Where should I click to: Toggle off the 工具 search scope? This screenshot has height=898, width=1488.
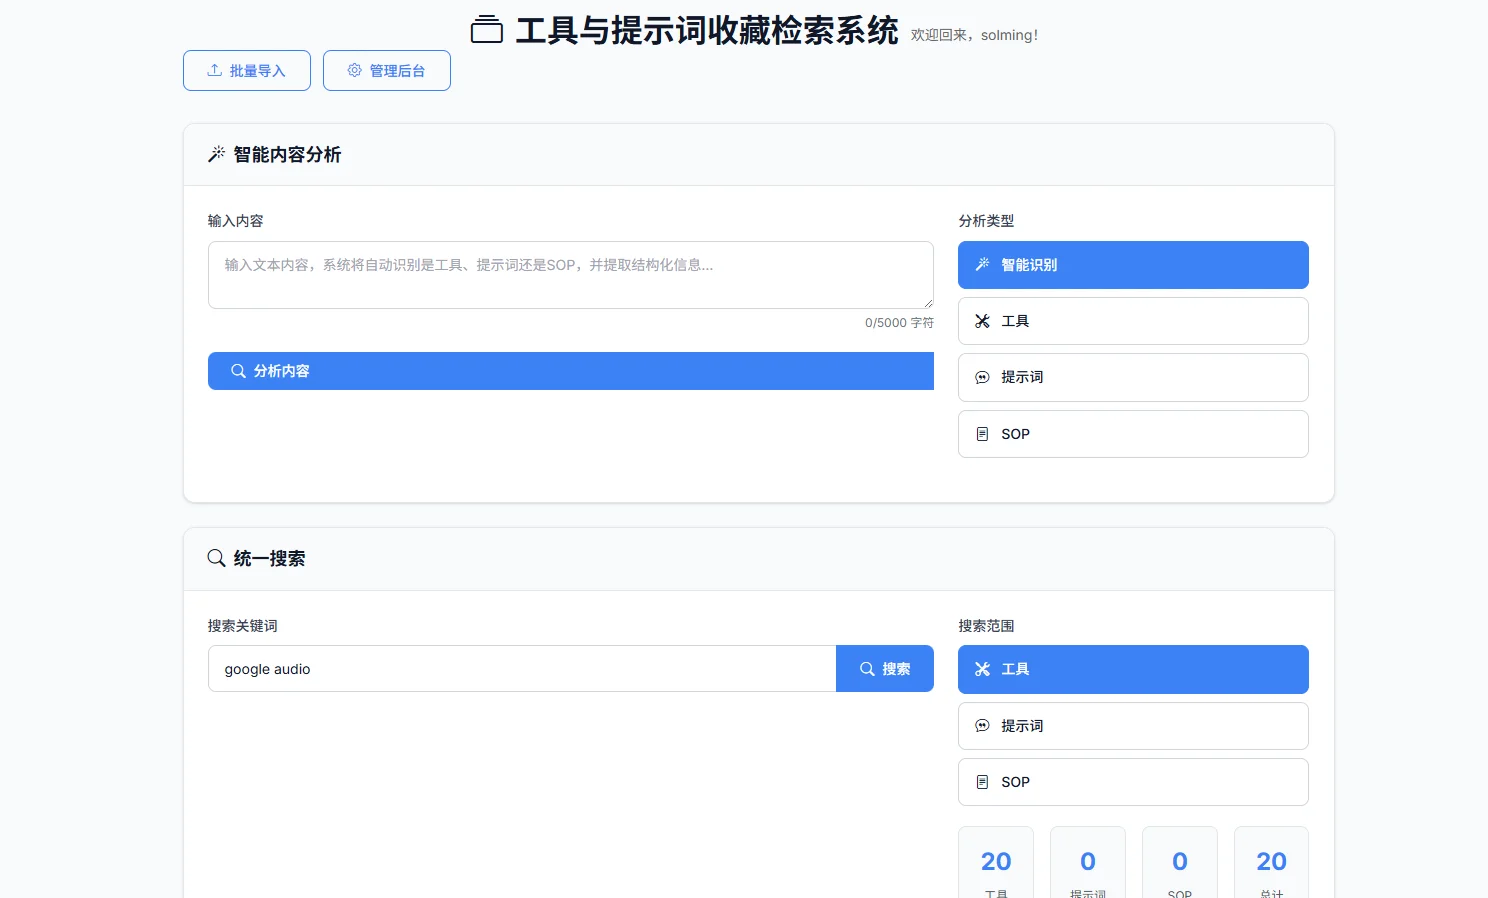[1132, 669]
